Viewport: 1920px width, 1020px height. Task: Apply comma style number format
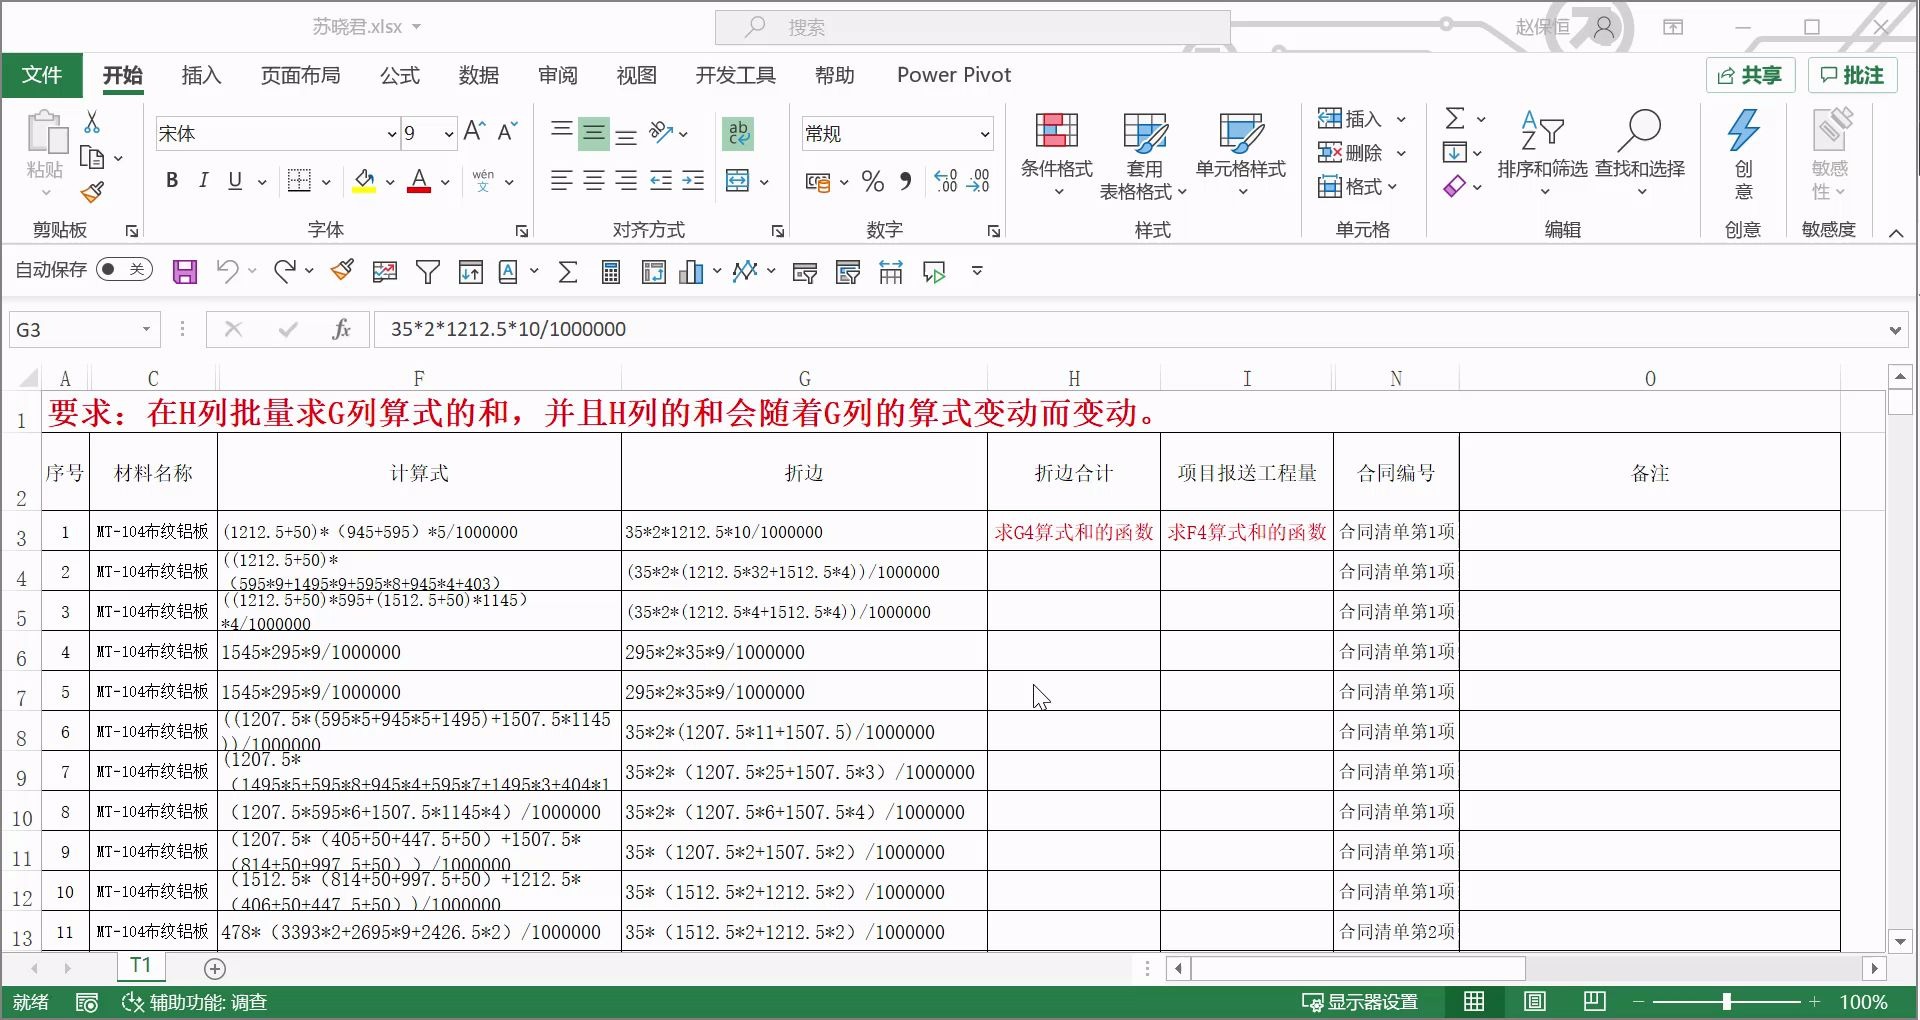tap(905, 181)
